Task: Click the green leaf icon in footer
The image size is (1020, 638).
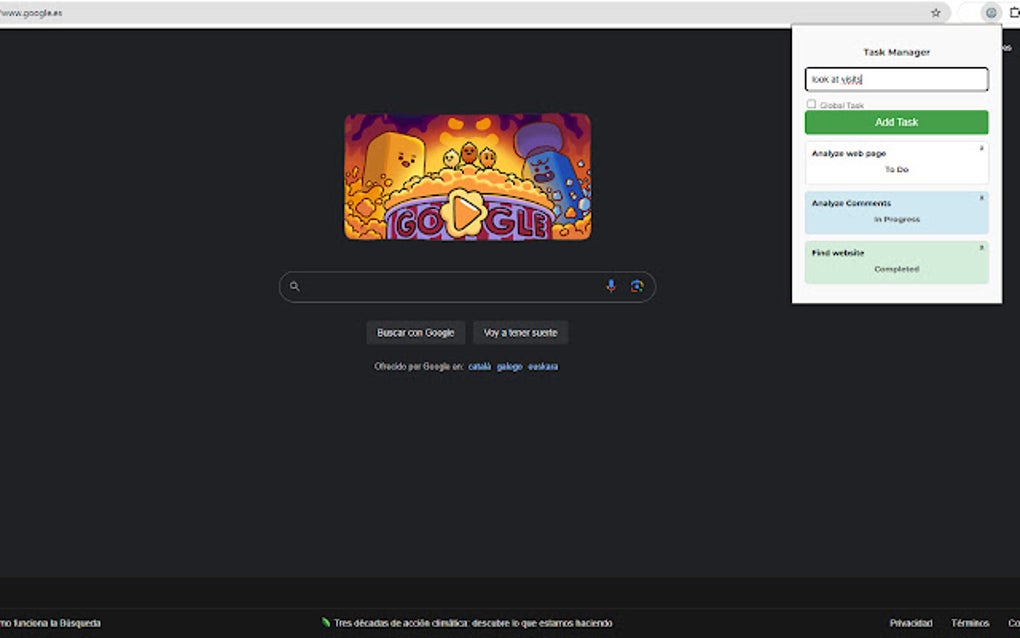Action: coord(325,622)
